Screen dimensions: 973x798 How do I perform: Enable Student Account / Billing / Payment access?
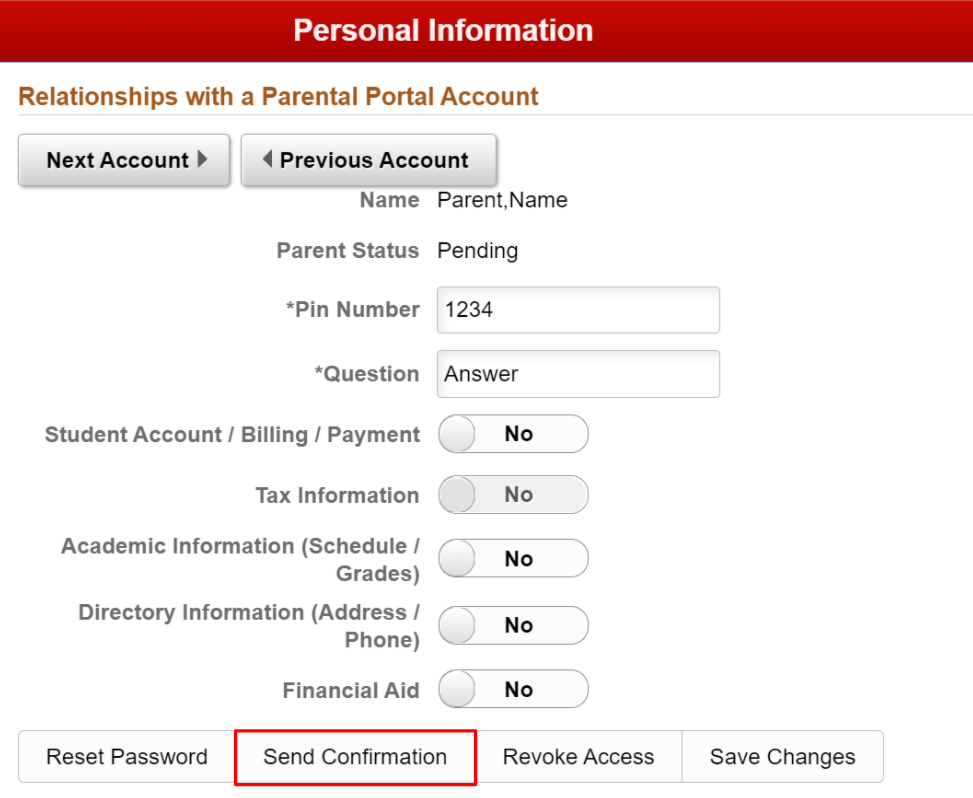tap(513, 434)
